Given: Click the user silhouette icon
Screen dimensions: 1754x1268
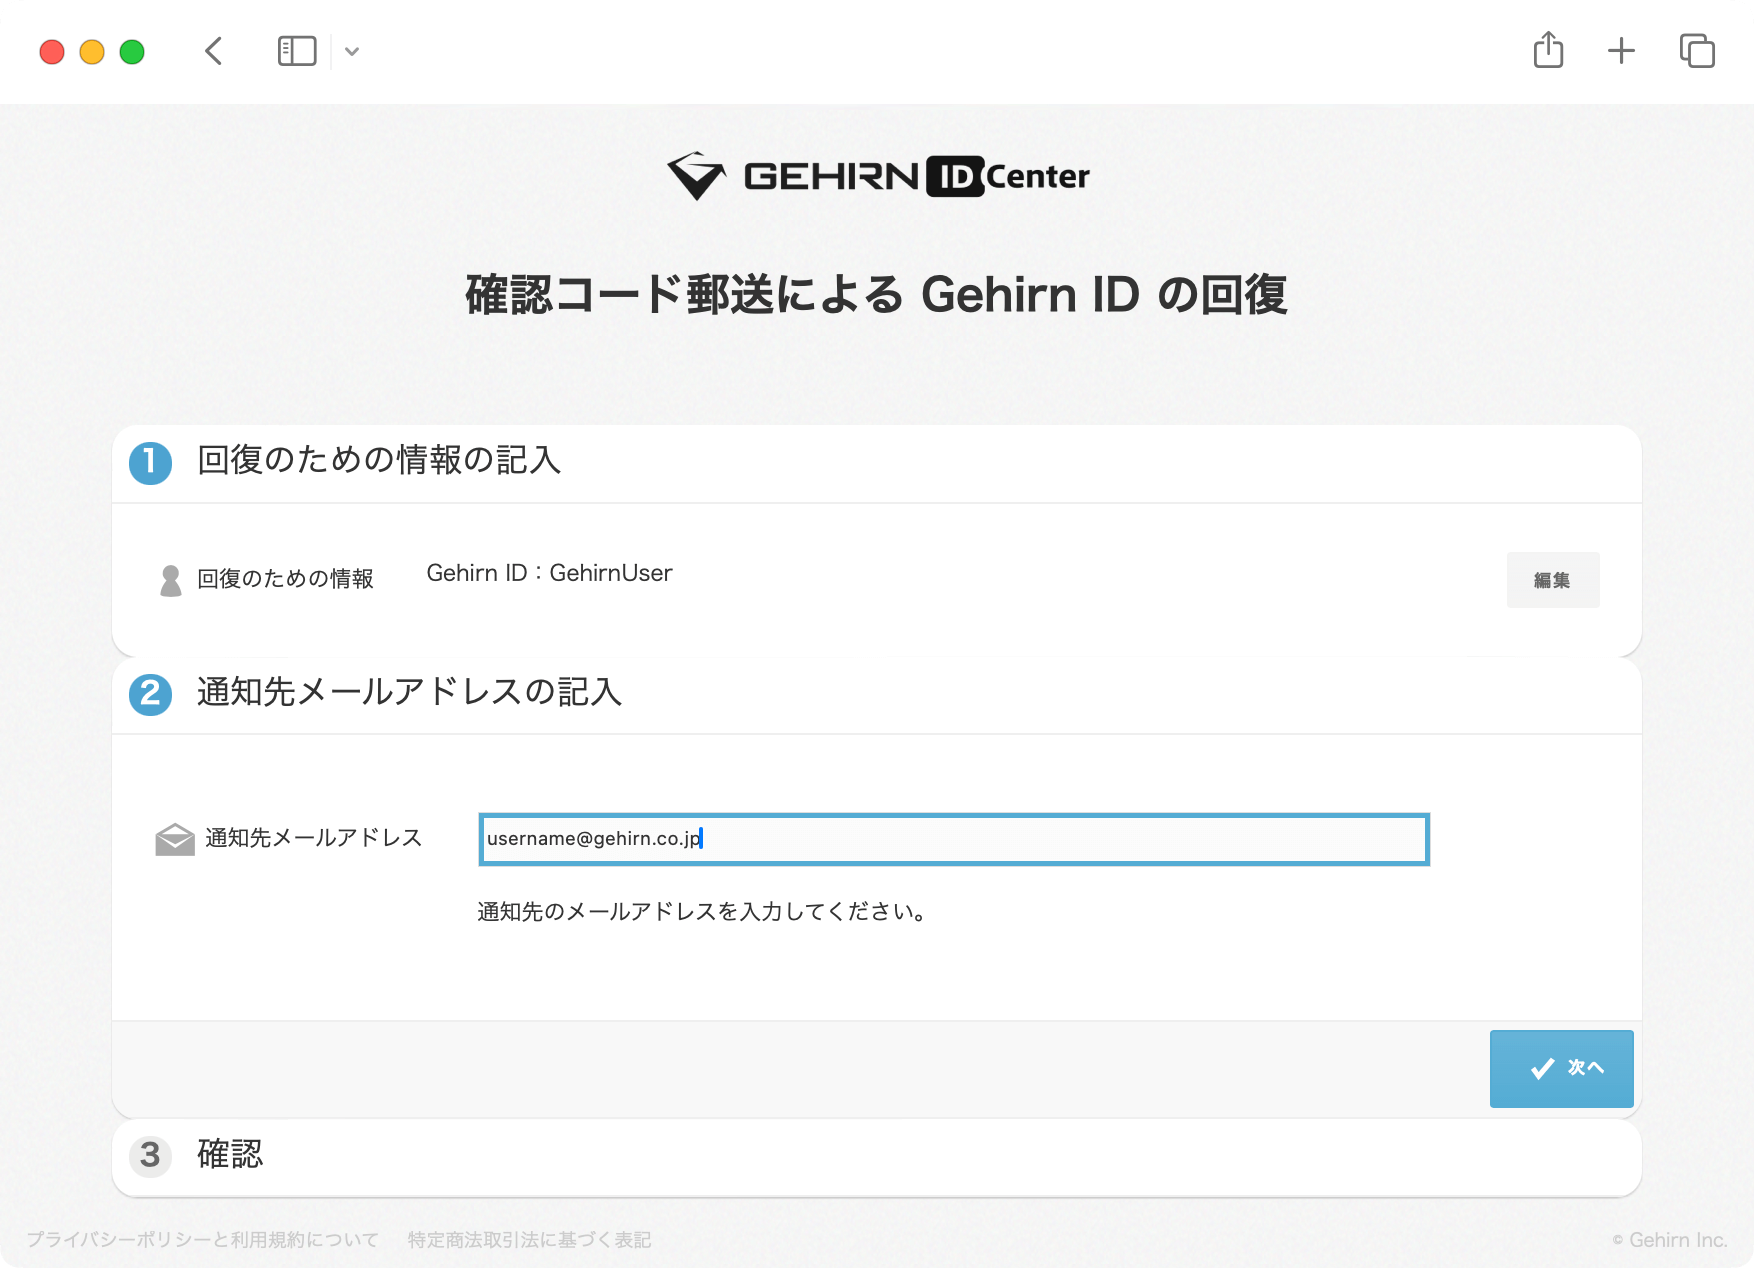Looking at the screenshot, I should click(171, 580).
